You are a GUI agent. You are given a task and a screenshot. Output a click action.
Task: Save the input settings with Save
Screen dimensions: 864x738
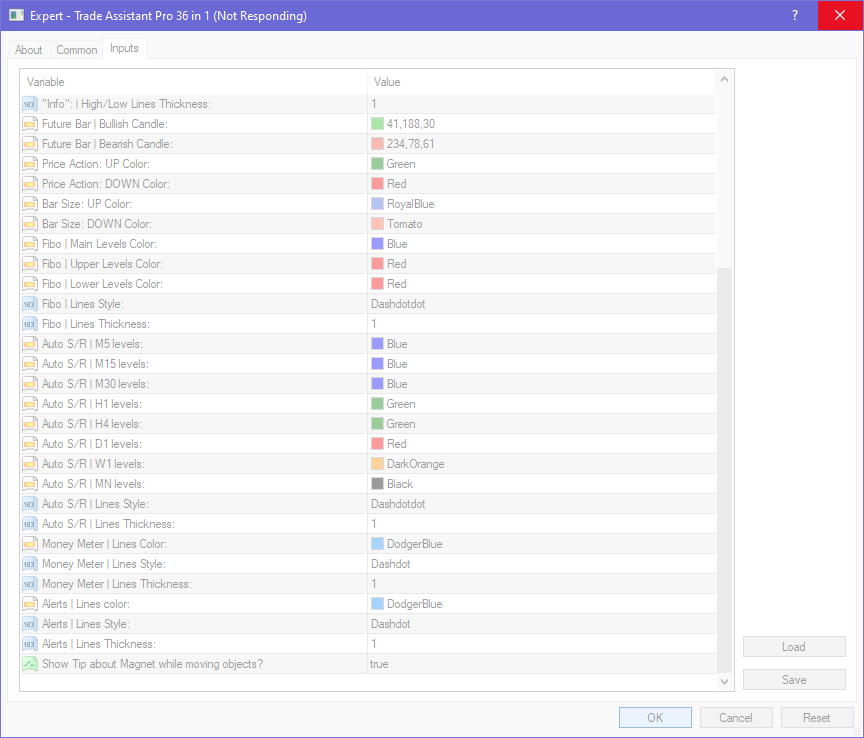[x=794, y=680]
